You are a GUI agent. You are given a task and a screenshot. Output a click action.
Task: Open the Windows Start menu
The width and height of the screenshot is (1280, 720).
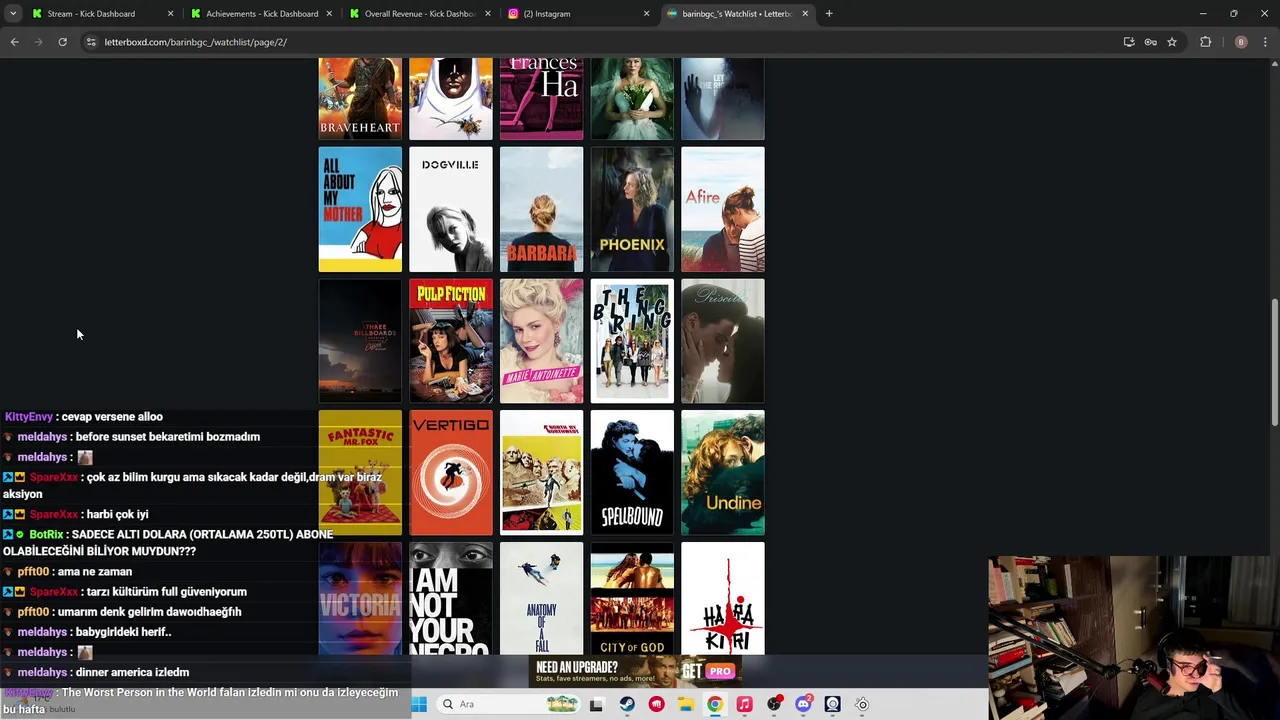[x=419, y=704]
